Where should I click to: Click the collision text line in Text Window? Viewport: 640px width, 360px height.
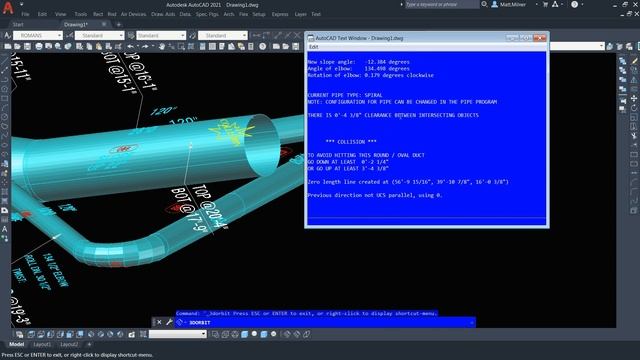351,142
